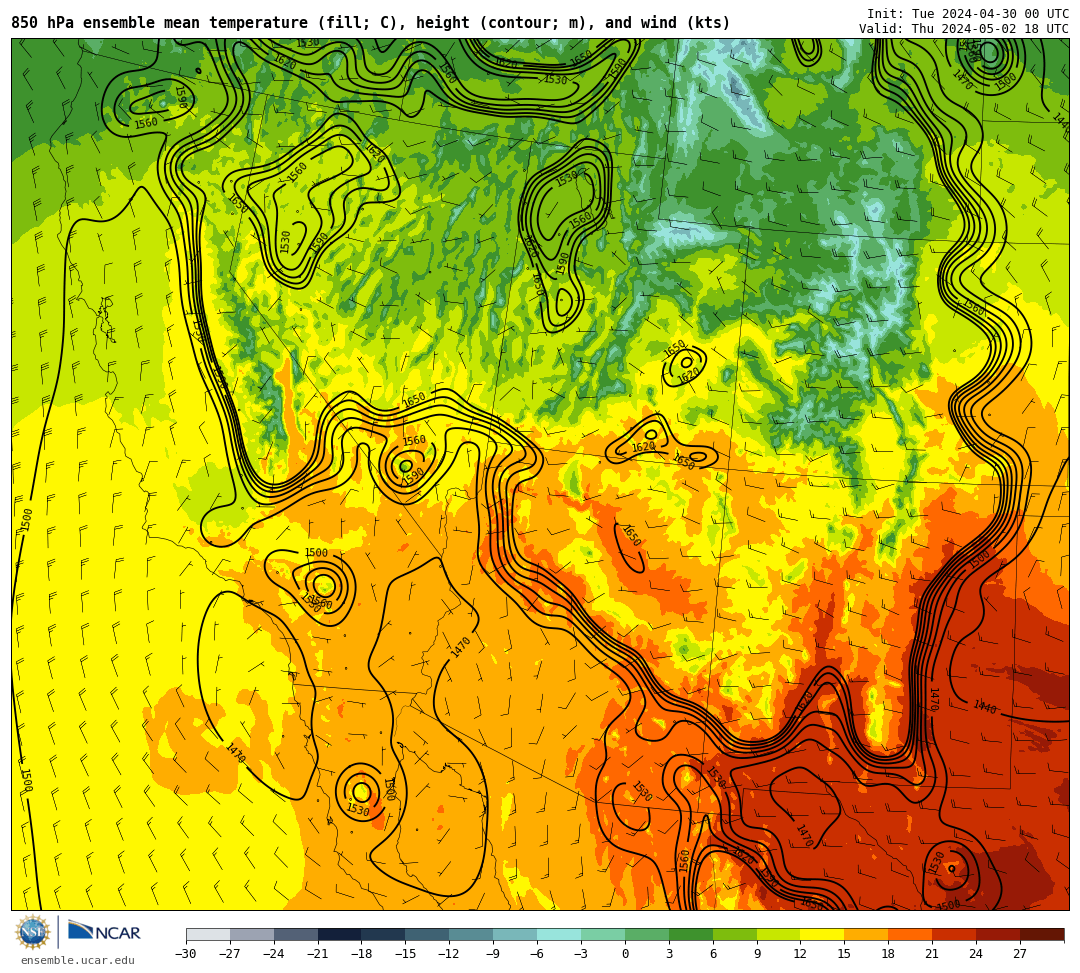
Task: Pick the yellow-green 9 to 12 colorbar segment
Action: (x=778, y=934)
